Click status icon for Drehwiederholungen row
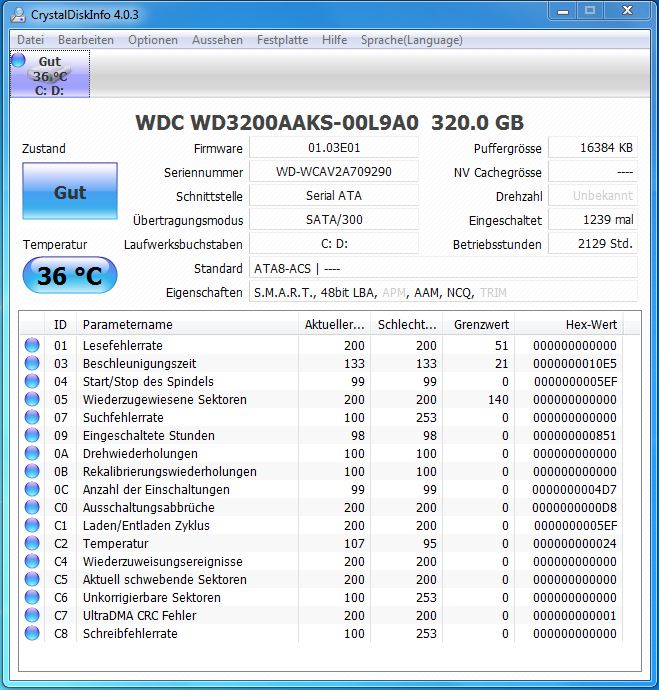Image resolution: width=659 pixels, height=690 pixels. coord(32,453)
